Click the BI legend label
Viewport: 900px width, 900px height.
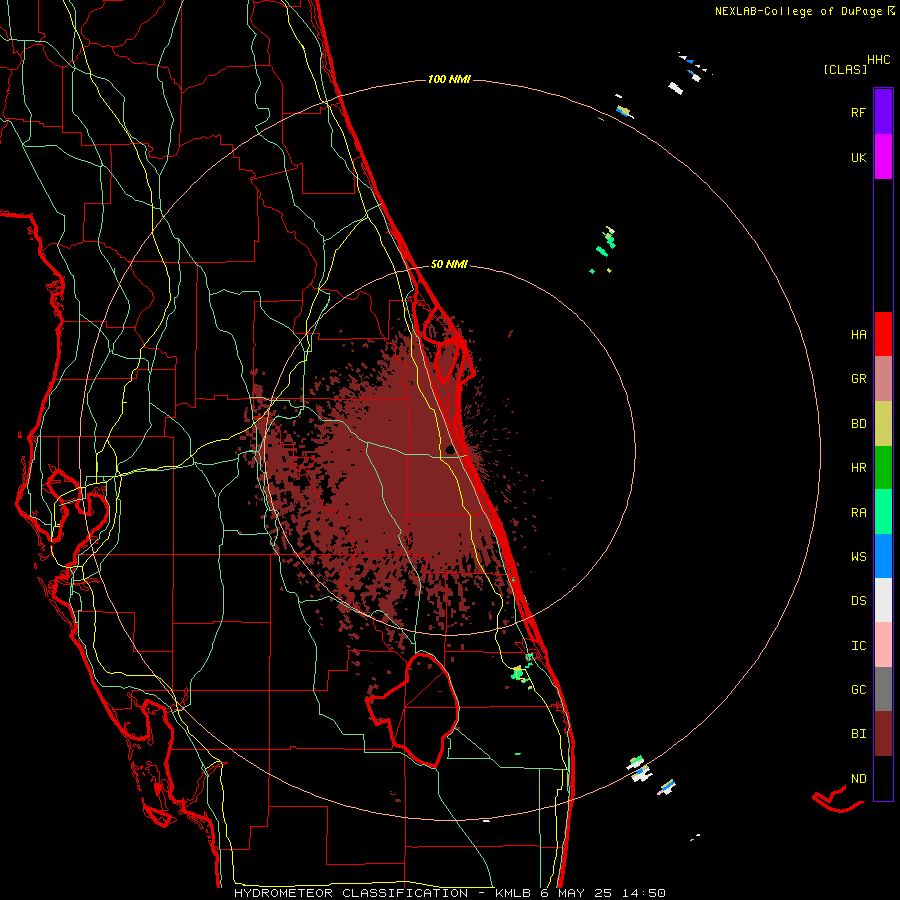click(858, 734)
